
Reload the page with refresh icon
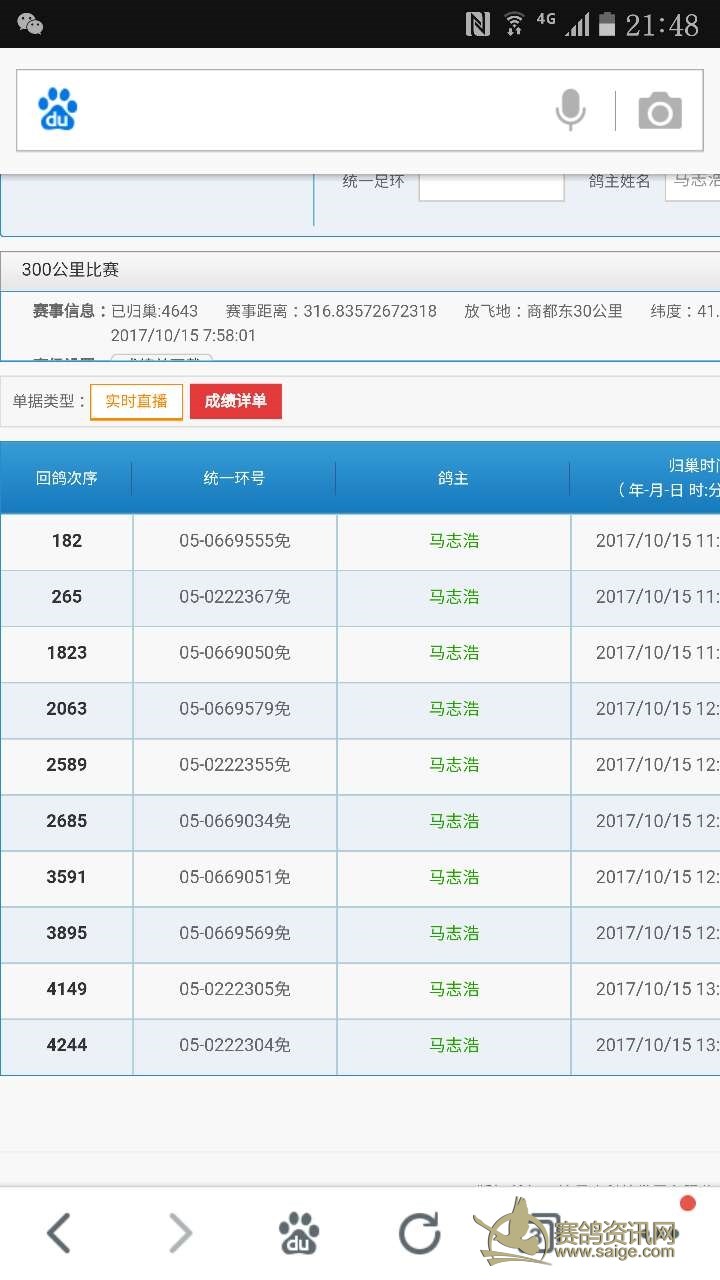coord(419,1233)
